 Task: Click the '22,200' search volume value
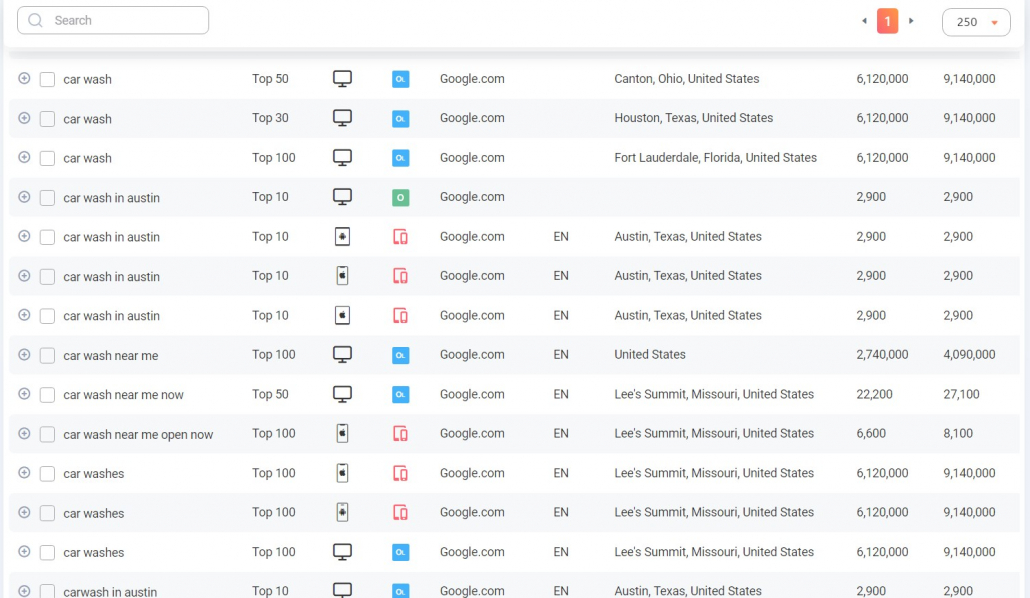tap(874, 394)
